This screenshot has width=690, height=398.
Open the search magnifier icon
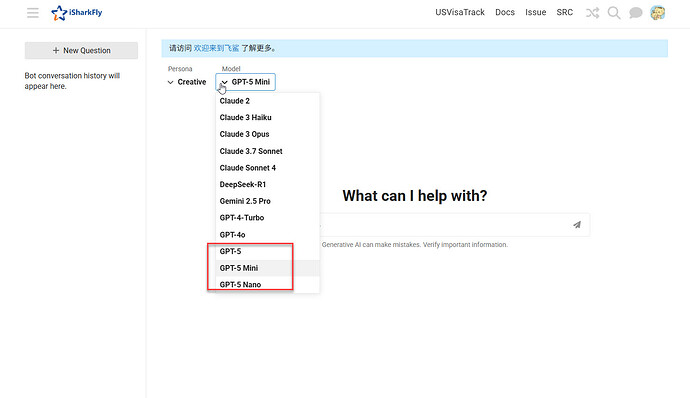pyautogui.click(x=614, y=13)
